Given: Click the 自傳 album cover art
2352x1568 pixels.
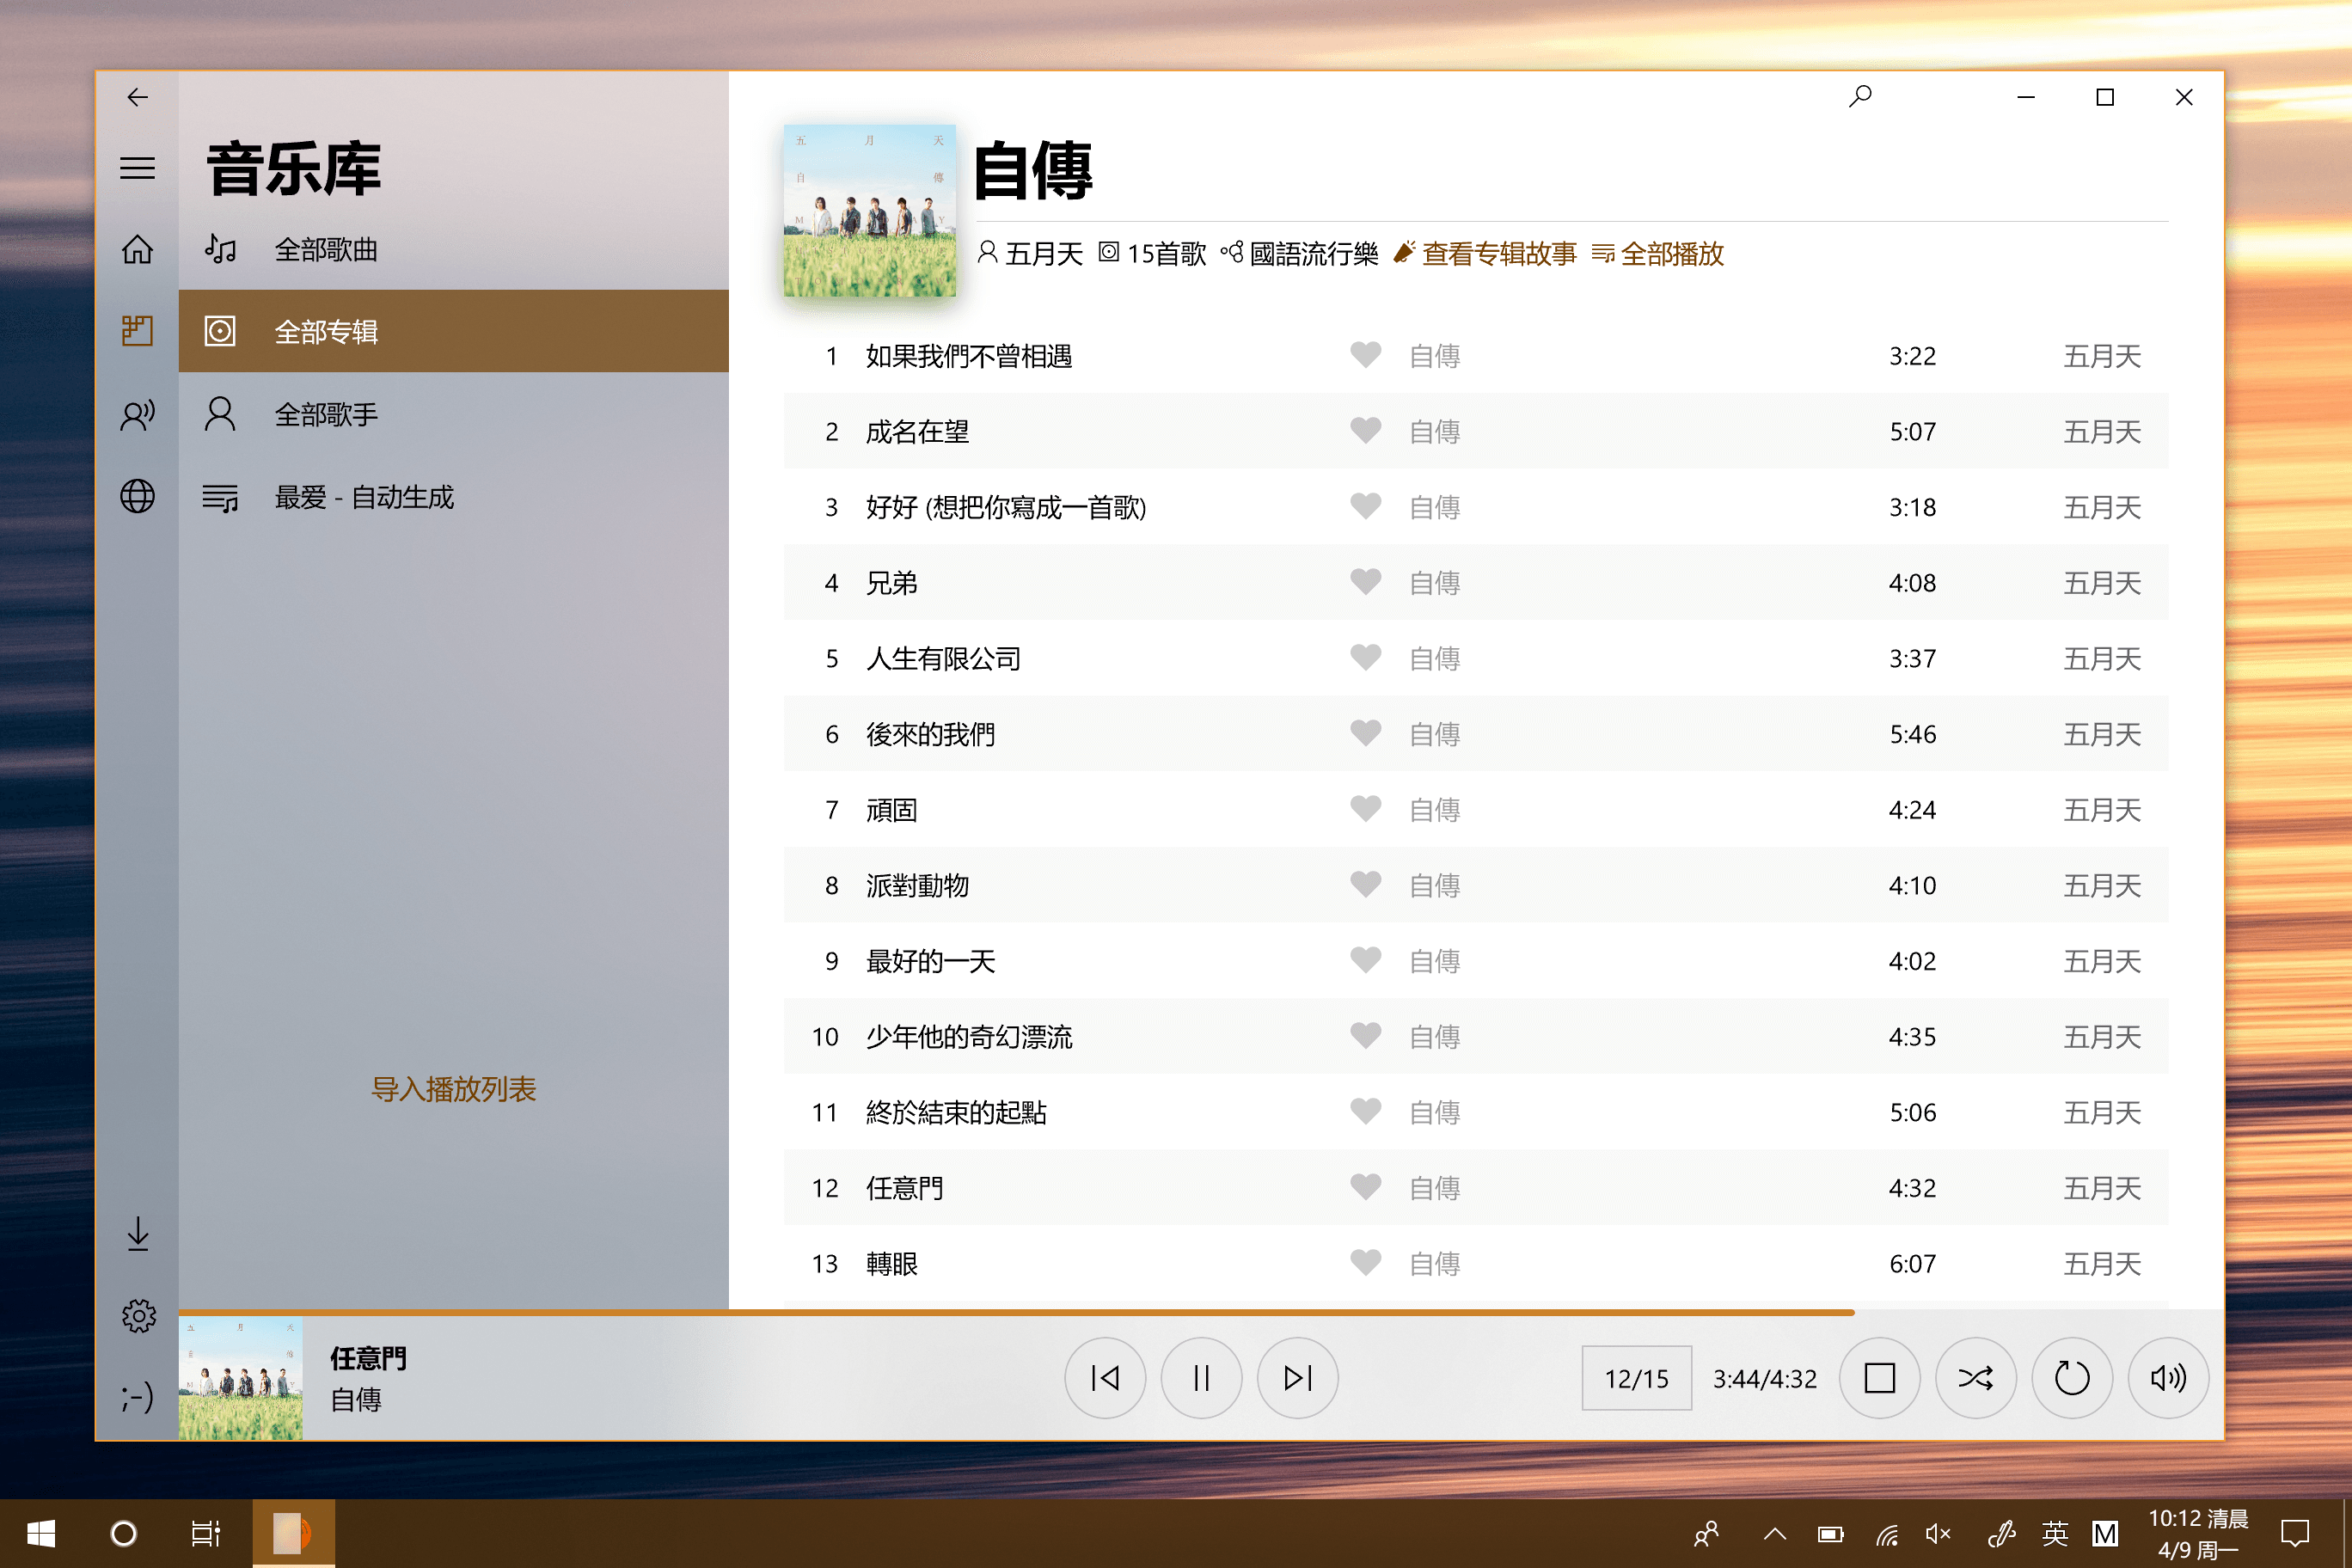Looking at the screenshot, I should point(869,210).
